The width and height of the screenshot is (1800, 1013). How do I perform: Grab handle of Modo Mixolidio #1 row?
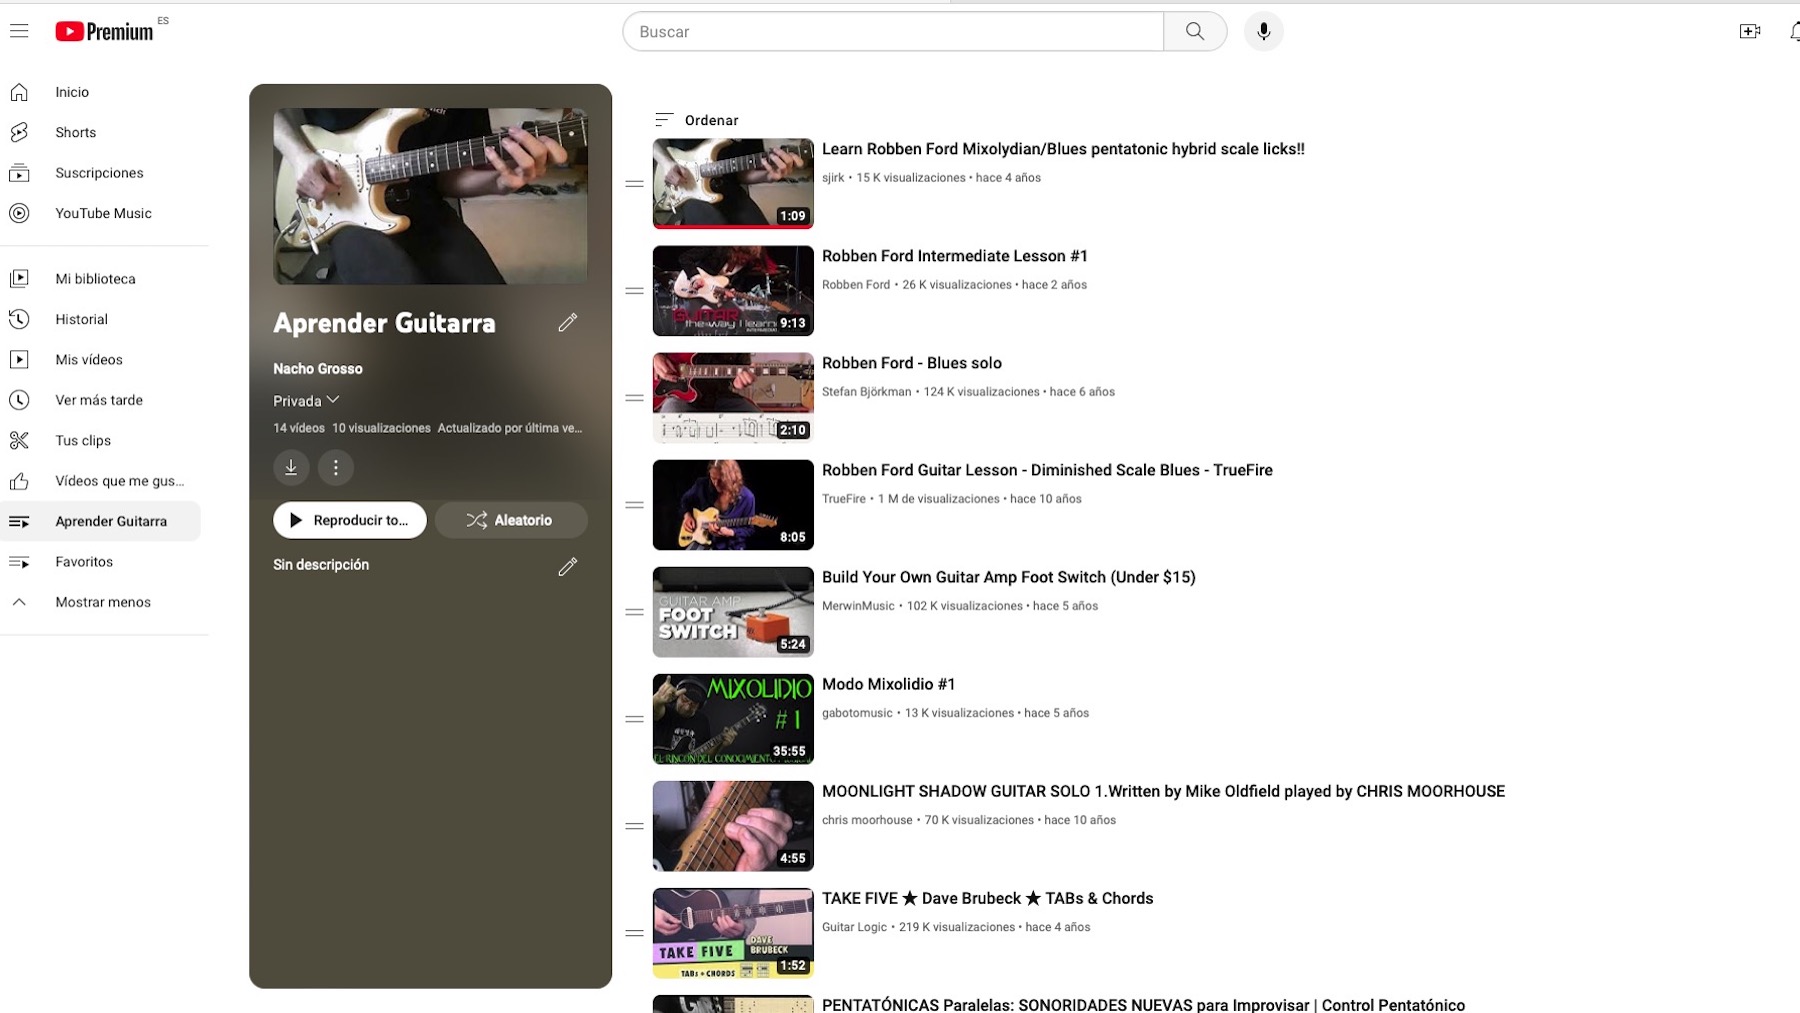click(x=634, y=719)
